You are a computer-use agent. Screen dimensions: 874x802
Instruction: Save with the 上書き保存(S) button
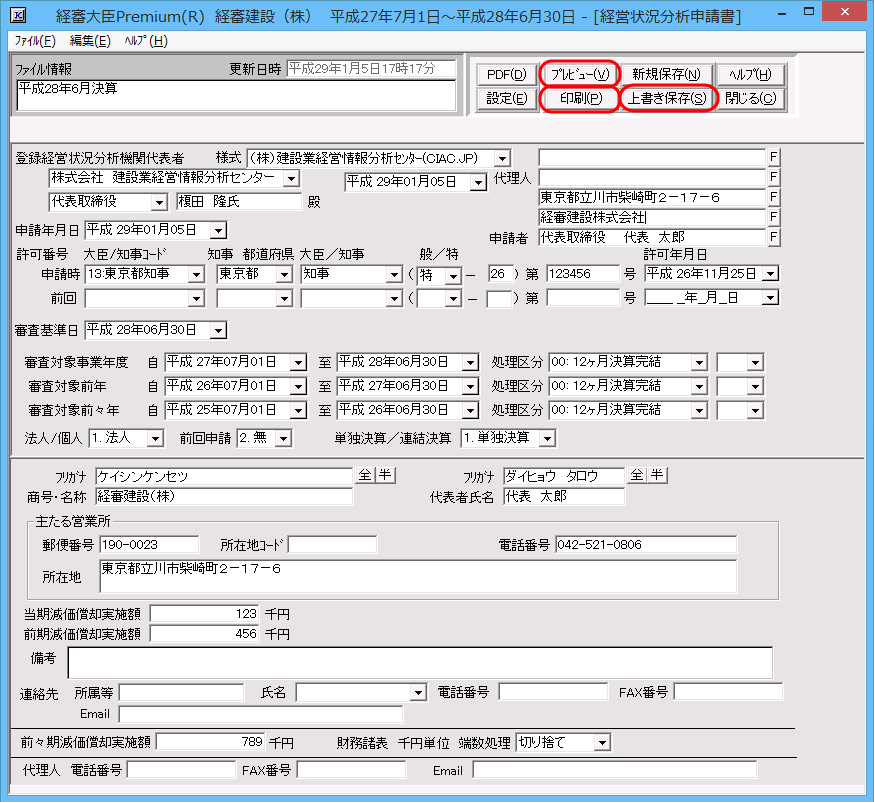[667, 98]
